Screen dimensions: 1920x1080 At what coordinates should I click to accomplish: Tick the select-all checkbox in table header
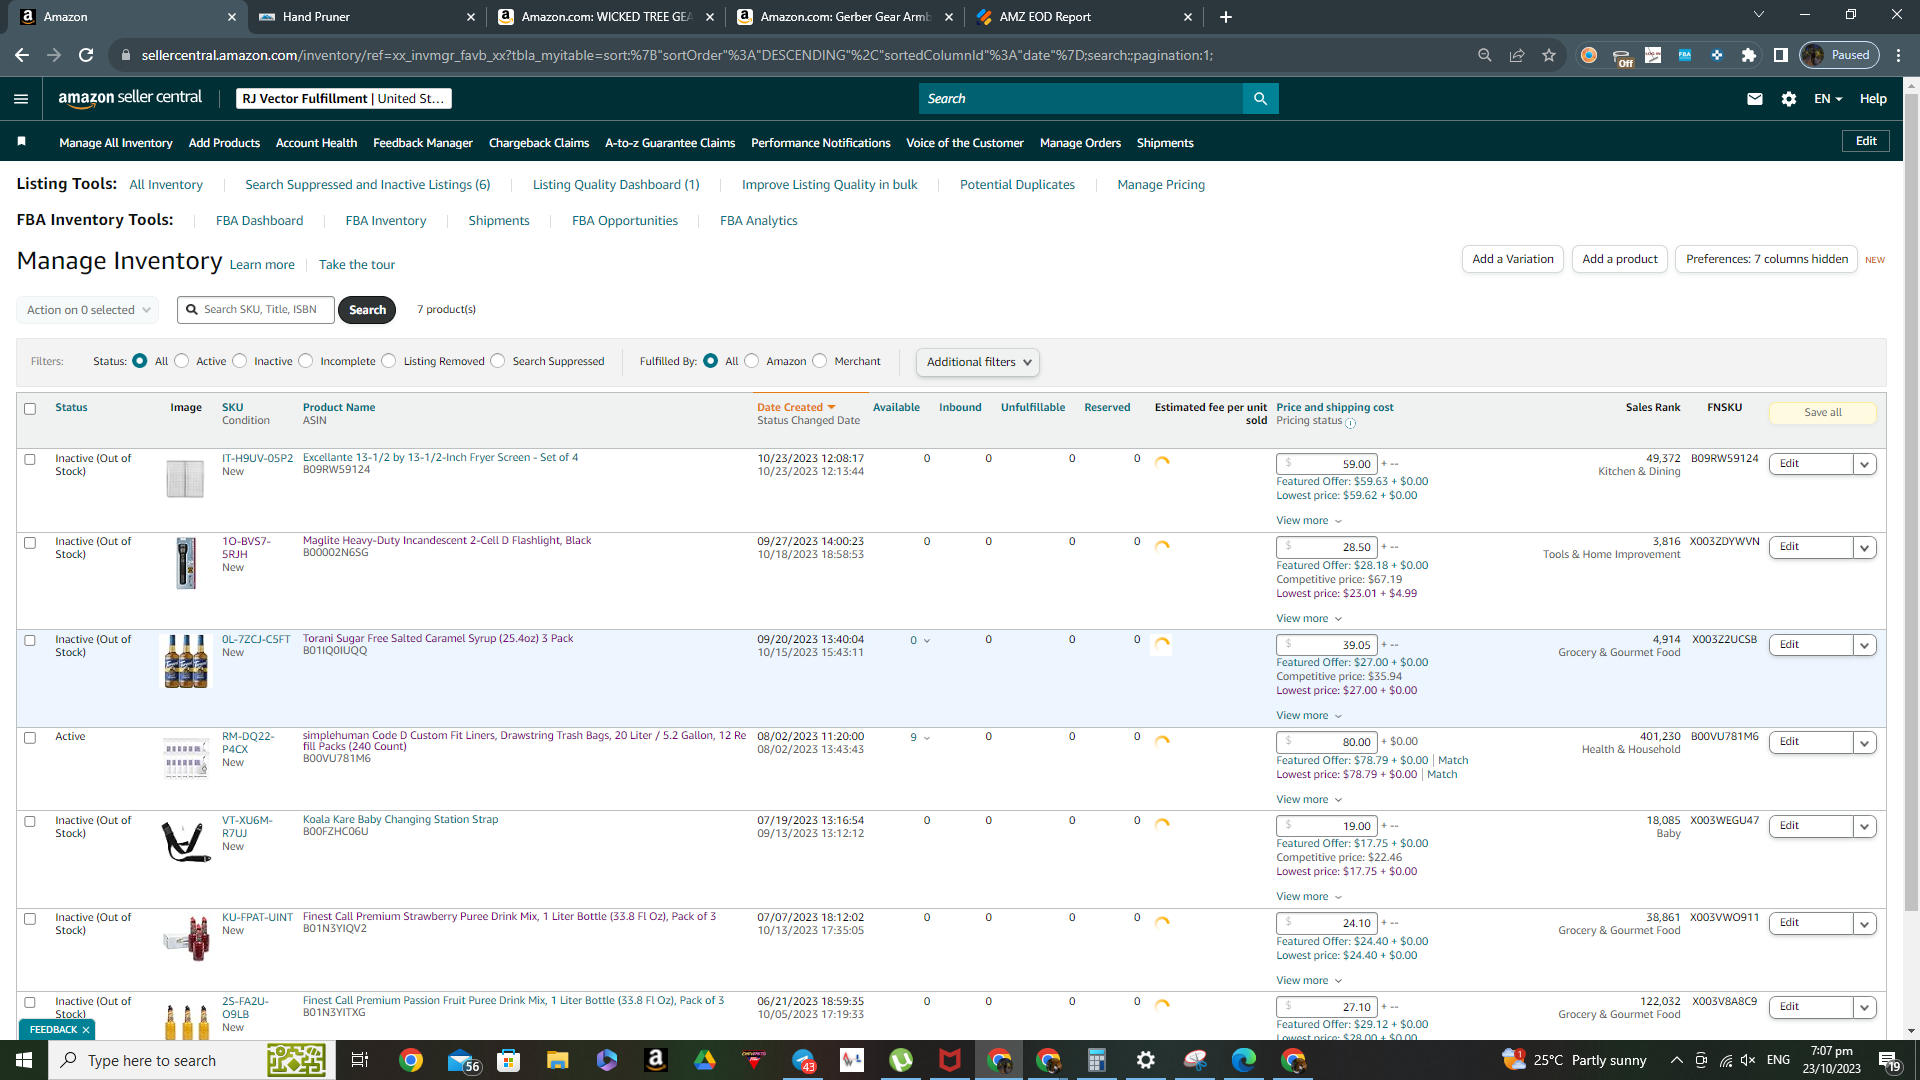[30, 409]
